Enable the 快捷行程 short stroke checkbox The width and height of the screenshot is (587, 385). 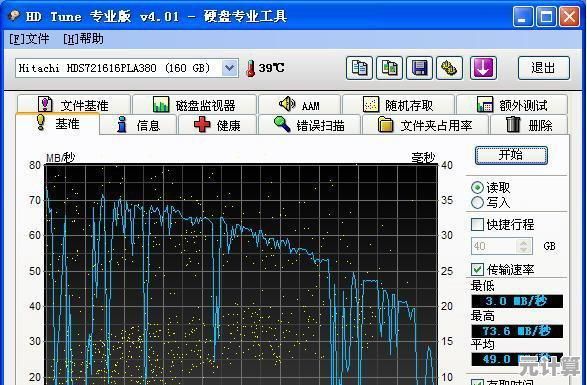tap(477, 225)
